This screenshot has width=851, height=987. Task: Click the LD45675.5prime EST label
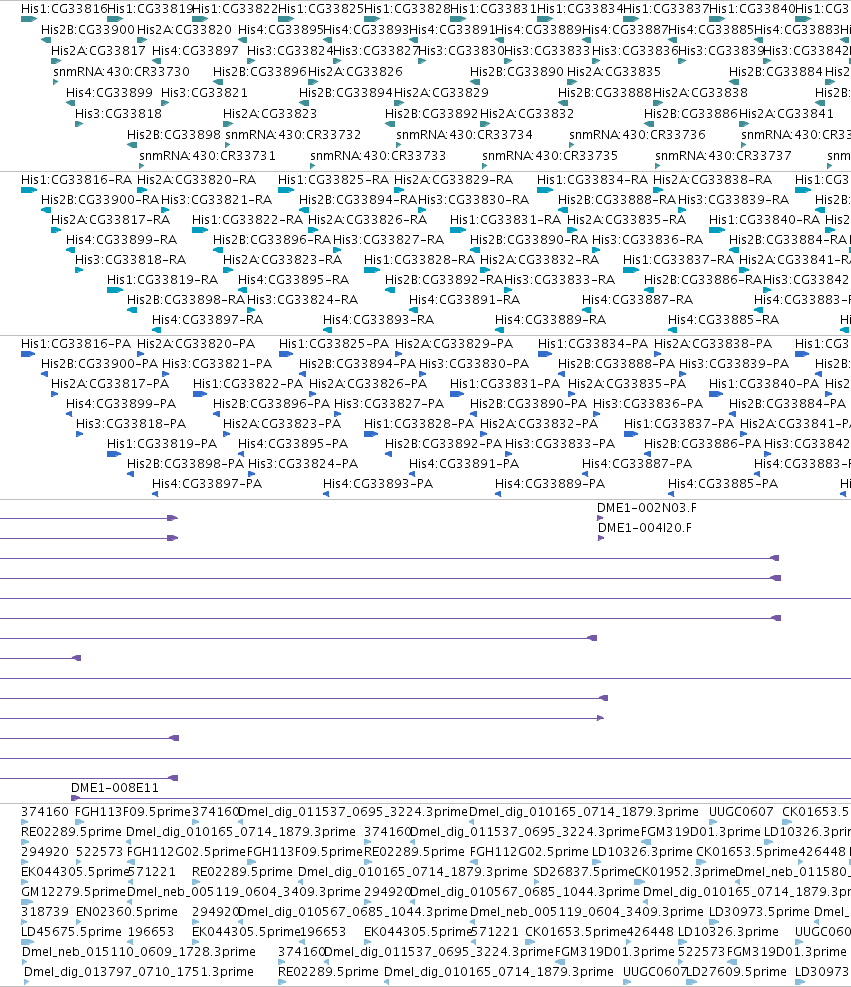71,932
